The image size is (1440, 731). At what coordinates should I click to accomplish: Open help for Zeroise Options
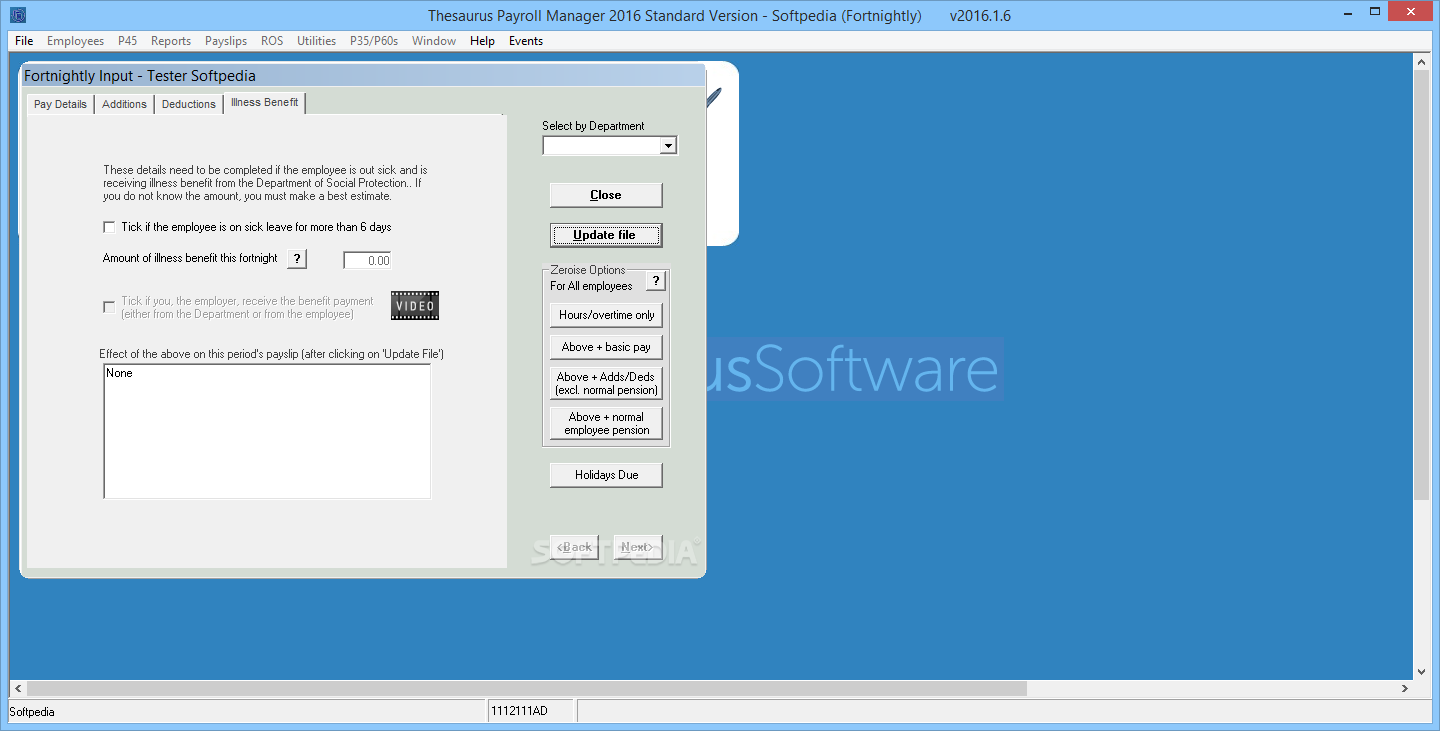[656, 281]
